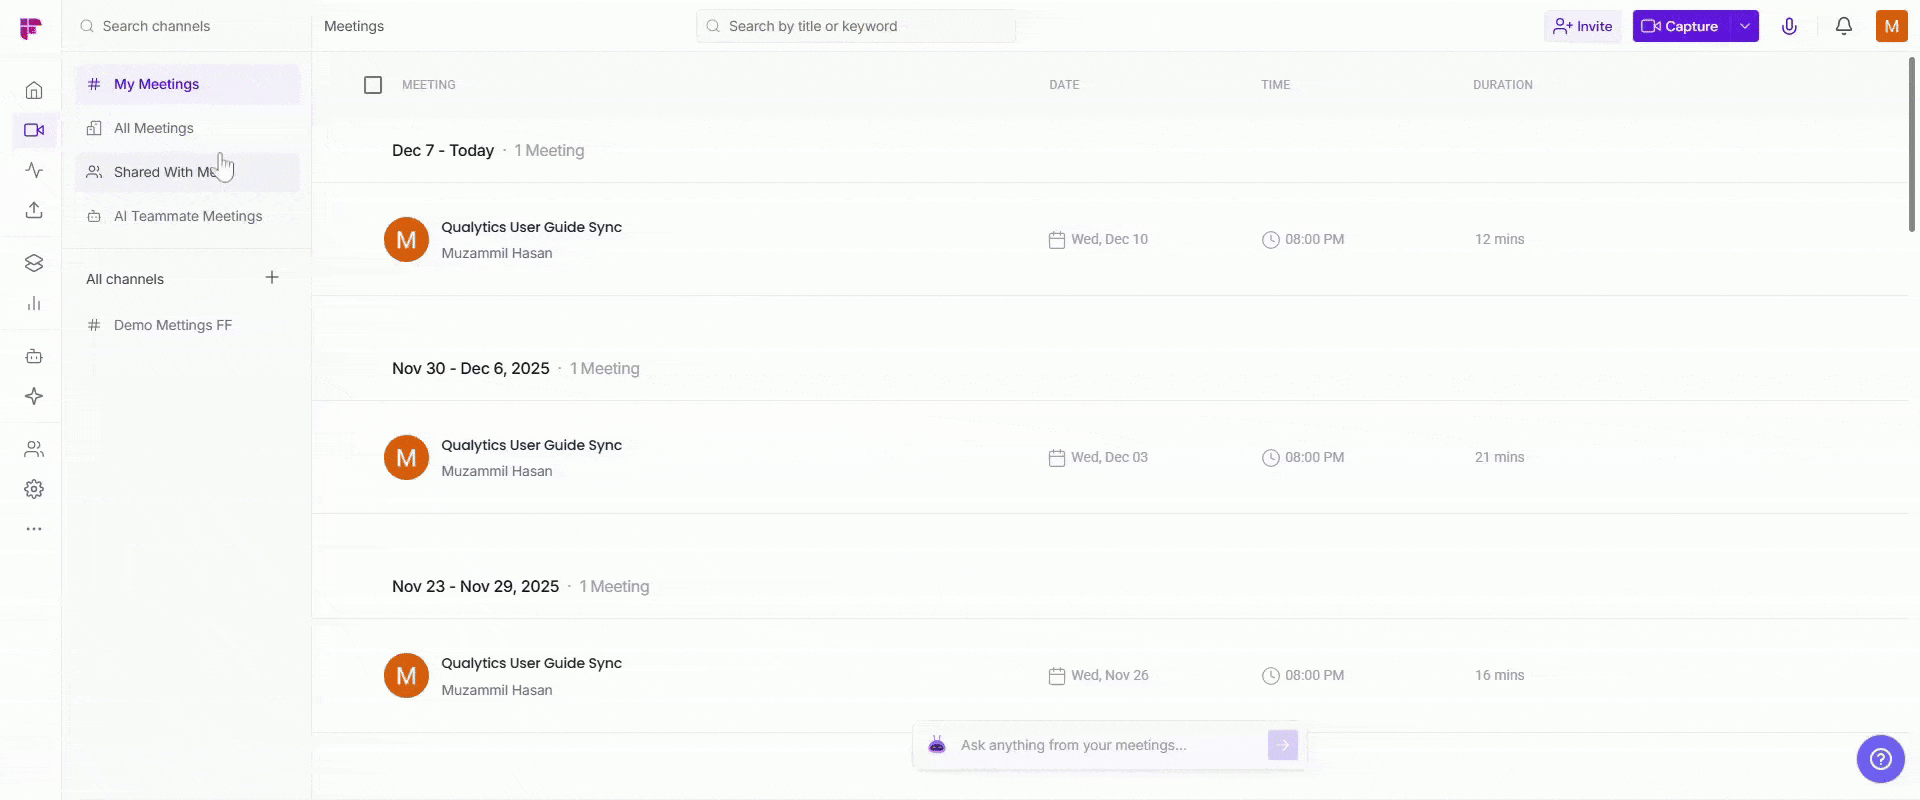Open Settings gear in sidebar
Screen dimensions: 1920x800
click(34, 489)
